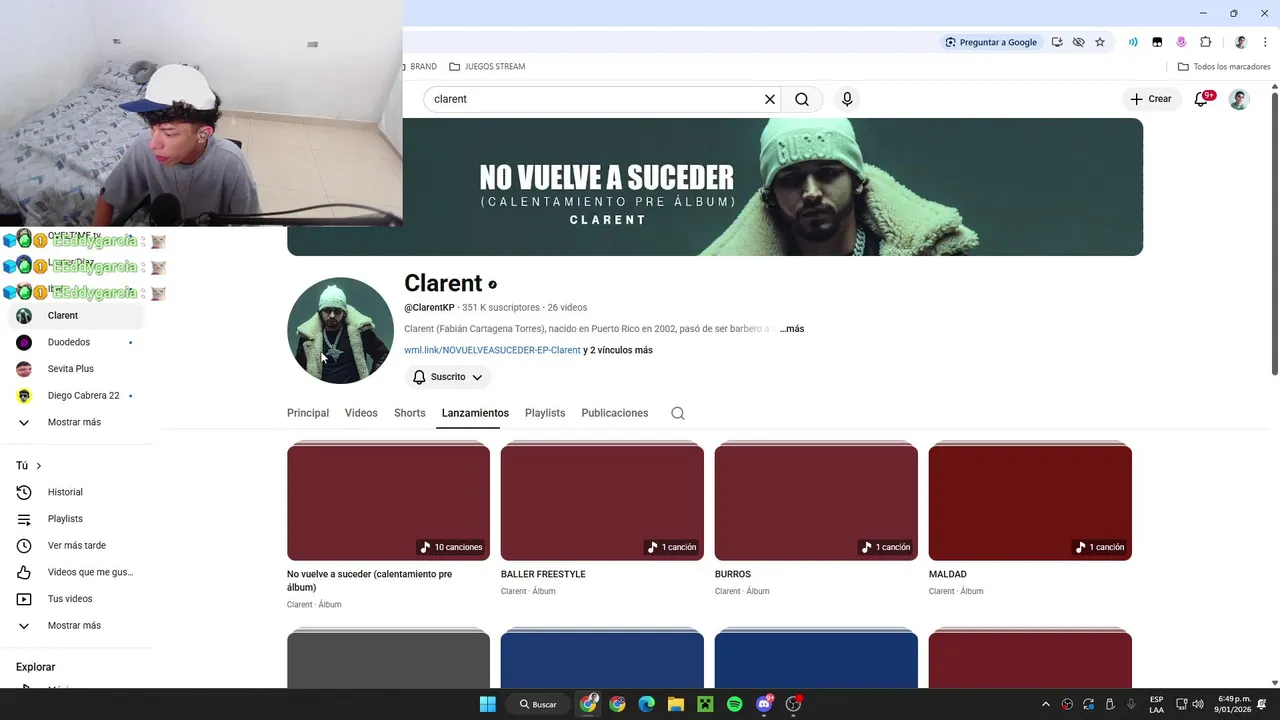This screenshot has width=1280, height=720.
Task: Open the Tú section chevron
Action: [39, 466]
